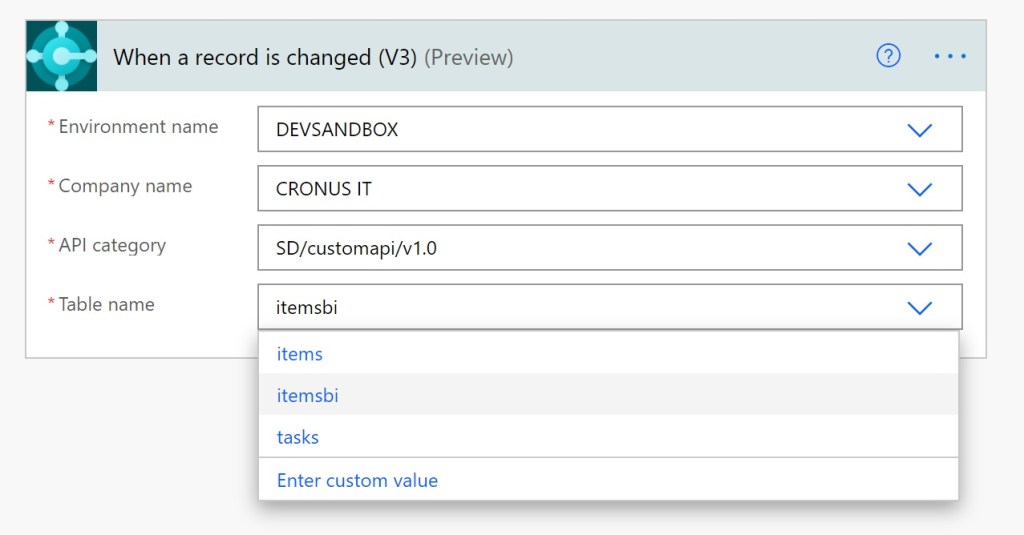
Task: Expand the Company name dropdown arrow
Action: (918, 189)
